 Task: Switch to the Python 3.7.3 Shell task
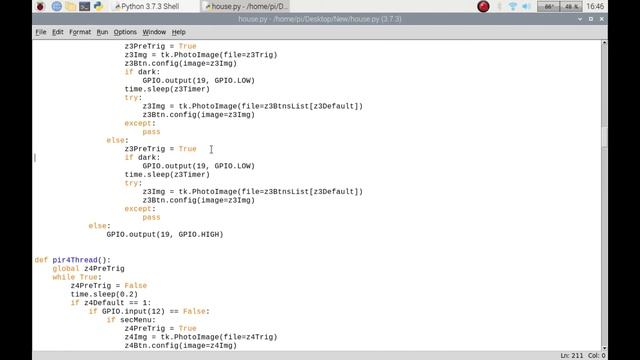tap(147, 6)
